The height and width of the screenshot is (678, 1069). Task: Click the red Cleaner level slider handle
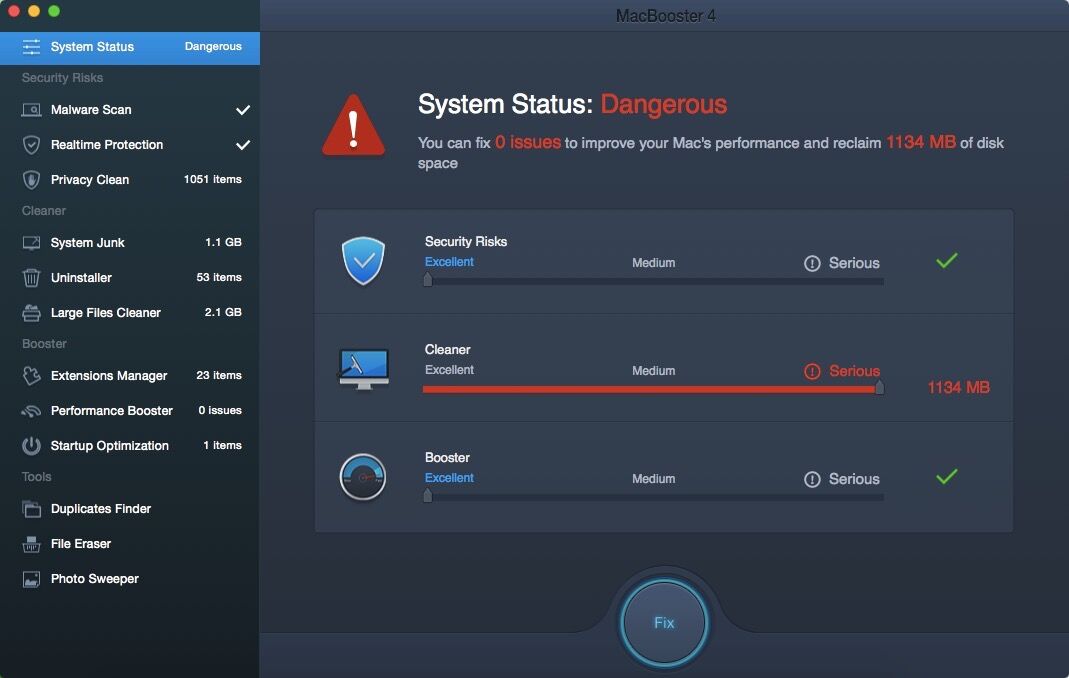pos(879,387)
